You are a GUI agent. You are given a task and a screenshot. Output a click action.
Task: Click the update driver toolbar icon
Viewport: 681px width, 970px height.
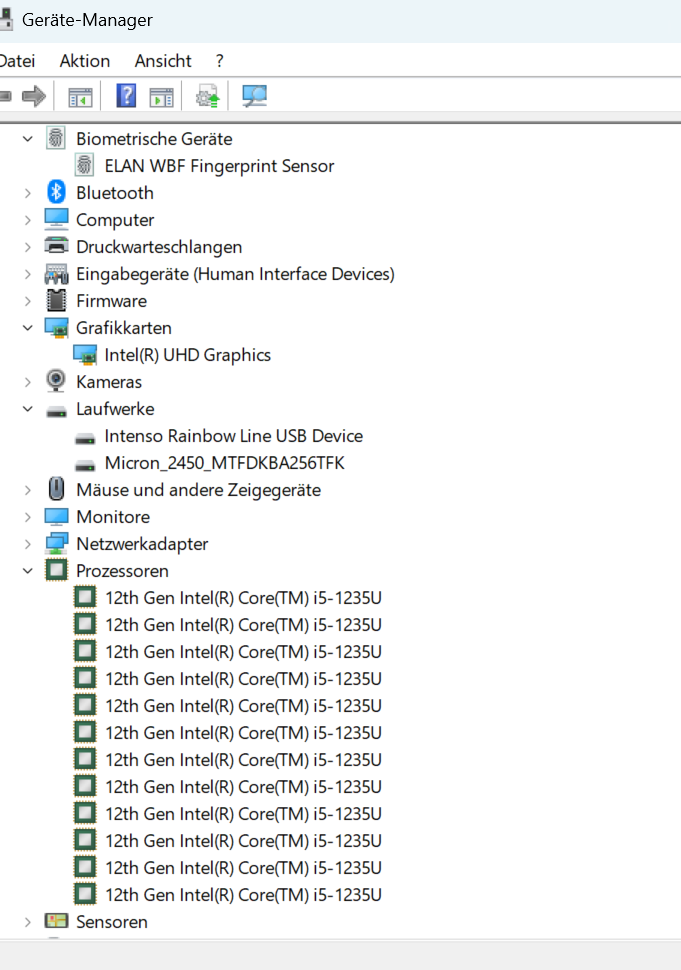click(x=208, y=97)
